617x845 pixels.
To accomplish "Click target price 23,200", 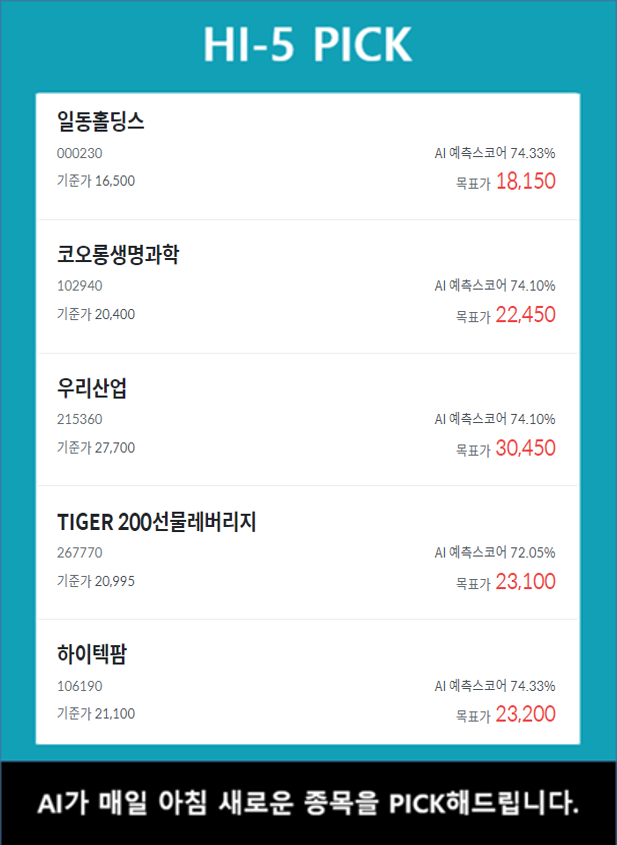I will (525, 714).
